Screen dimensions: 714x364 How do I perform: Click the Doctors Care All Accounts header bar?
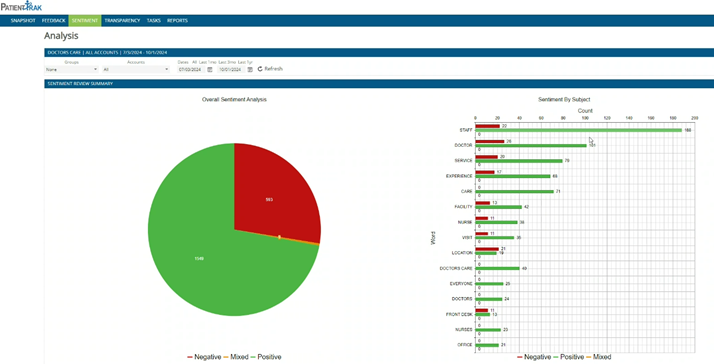[x=379, y=52]
